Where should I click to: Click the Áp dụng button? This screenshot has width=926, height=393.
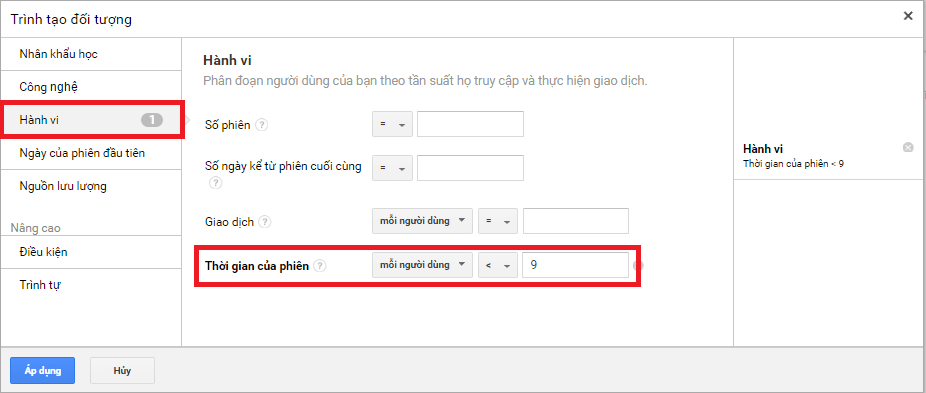pos(43,371)
